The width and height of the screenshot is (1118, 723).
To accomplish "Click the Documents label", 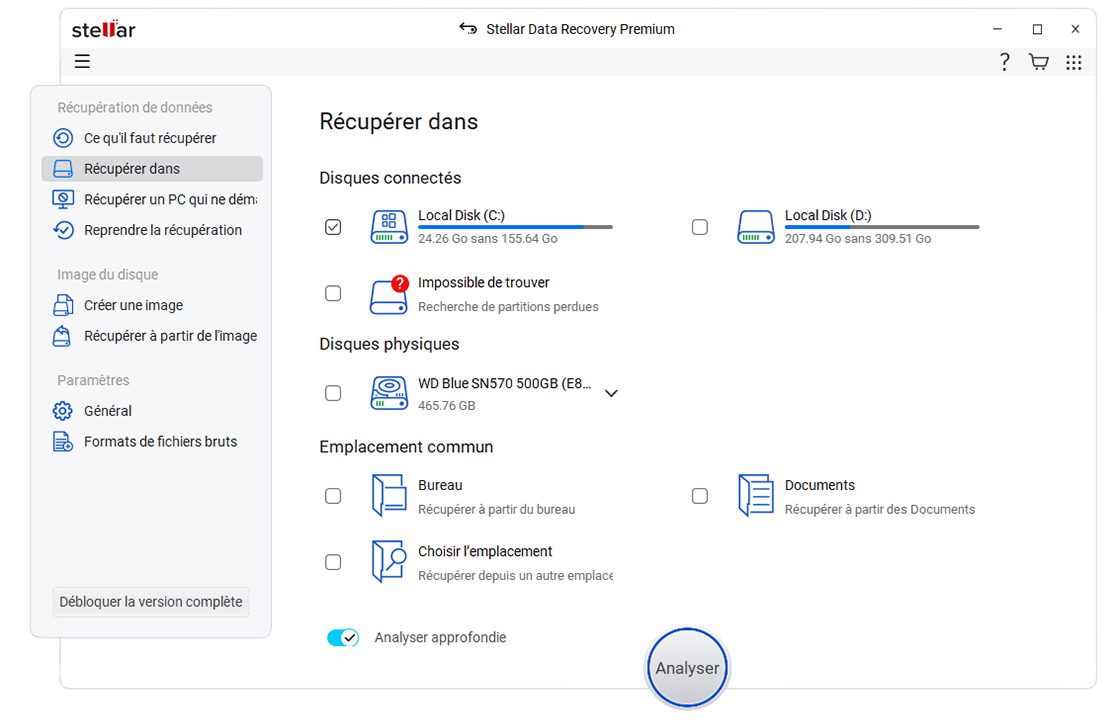I will (819, 485).
